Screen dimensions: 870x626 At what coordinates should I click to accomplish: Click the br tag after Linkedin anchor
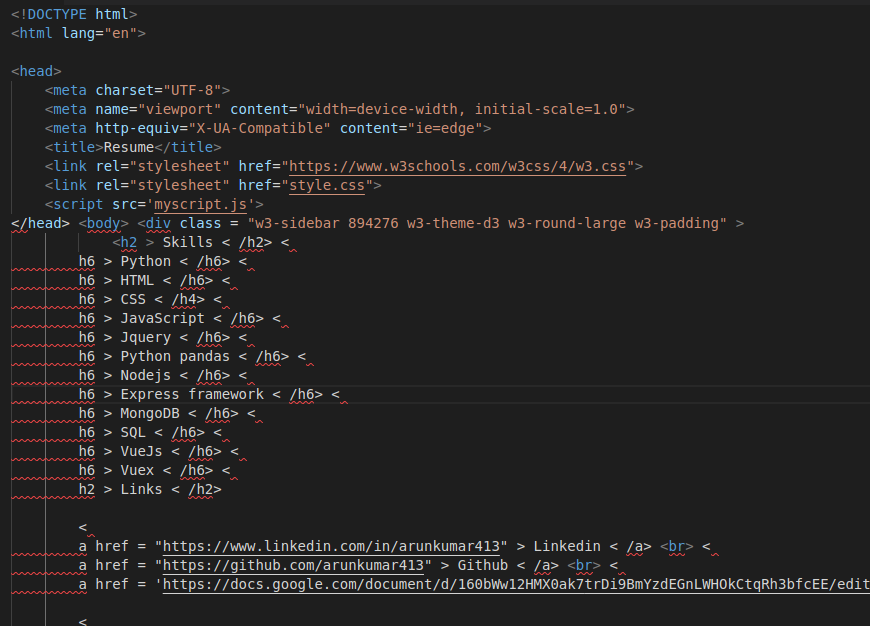676,546
